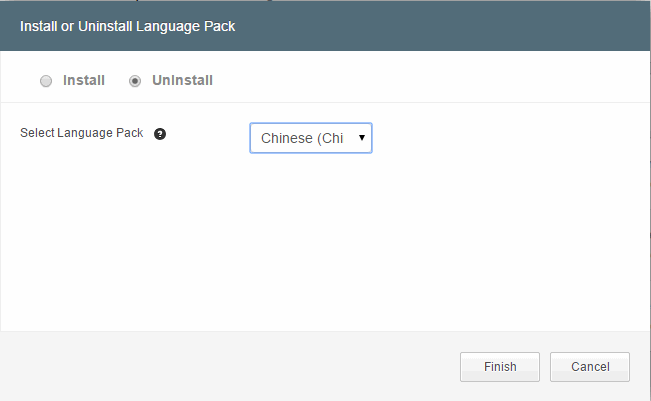Screen dimensions: 651x401
Task: Click the empty white dialog body area
Action: point(320,250)
